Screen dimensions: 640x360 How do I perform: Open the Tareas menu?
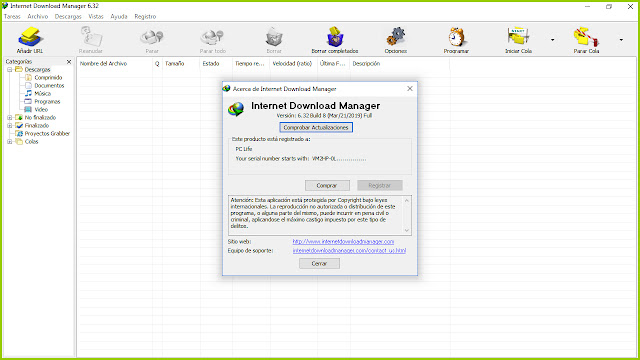12,17
